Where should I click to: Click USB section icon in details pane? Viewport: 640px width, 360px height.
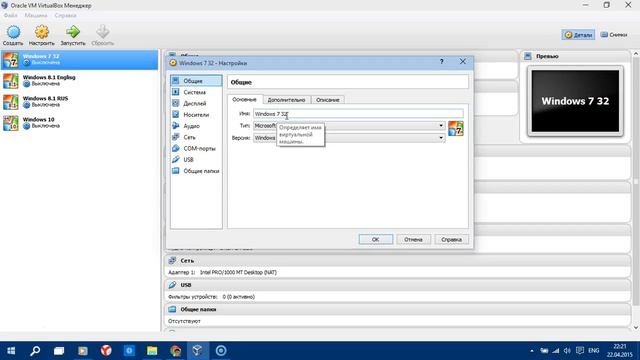[x=172, y=285]
